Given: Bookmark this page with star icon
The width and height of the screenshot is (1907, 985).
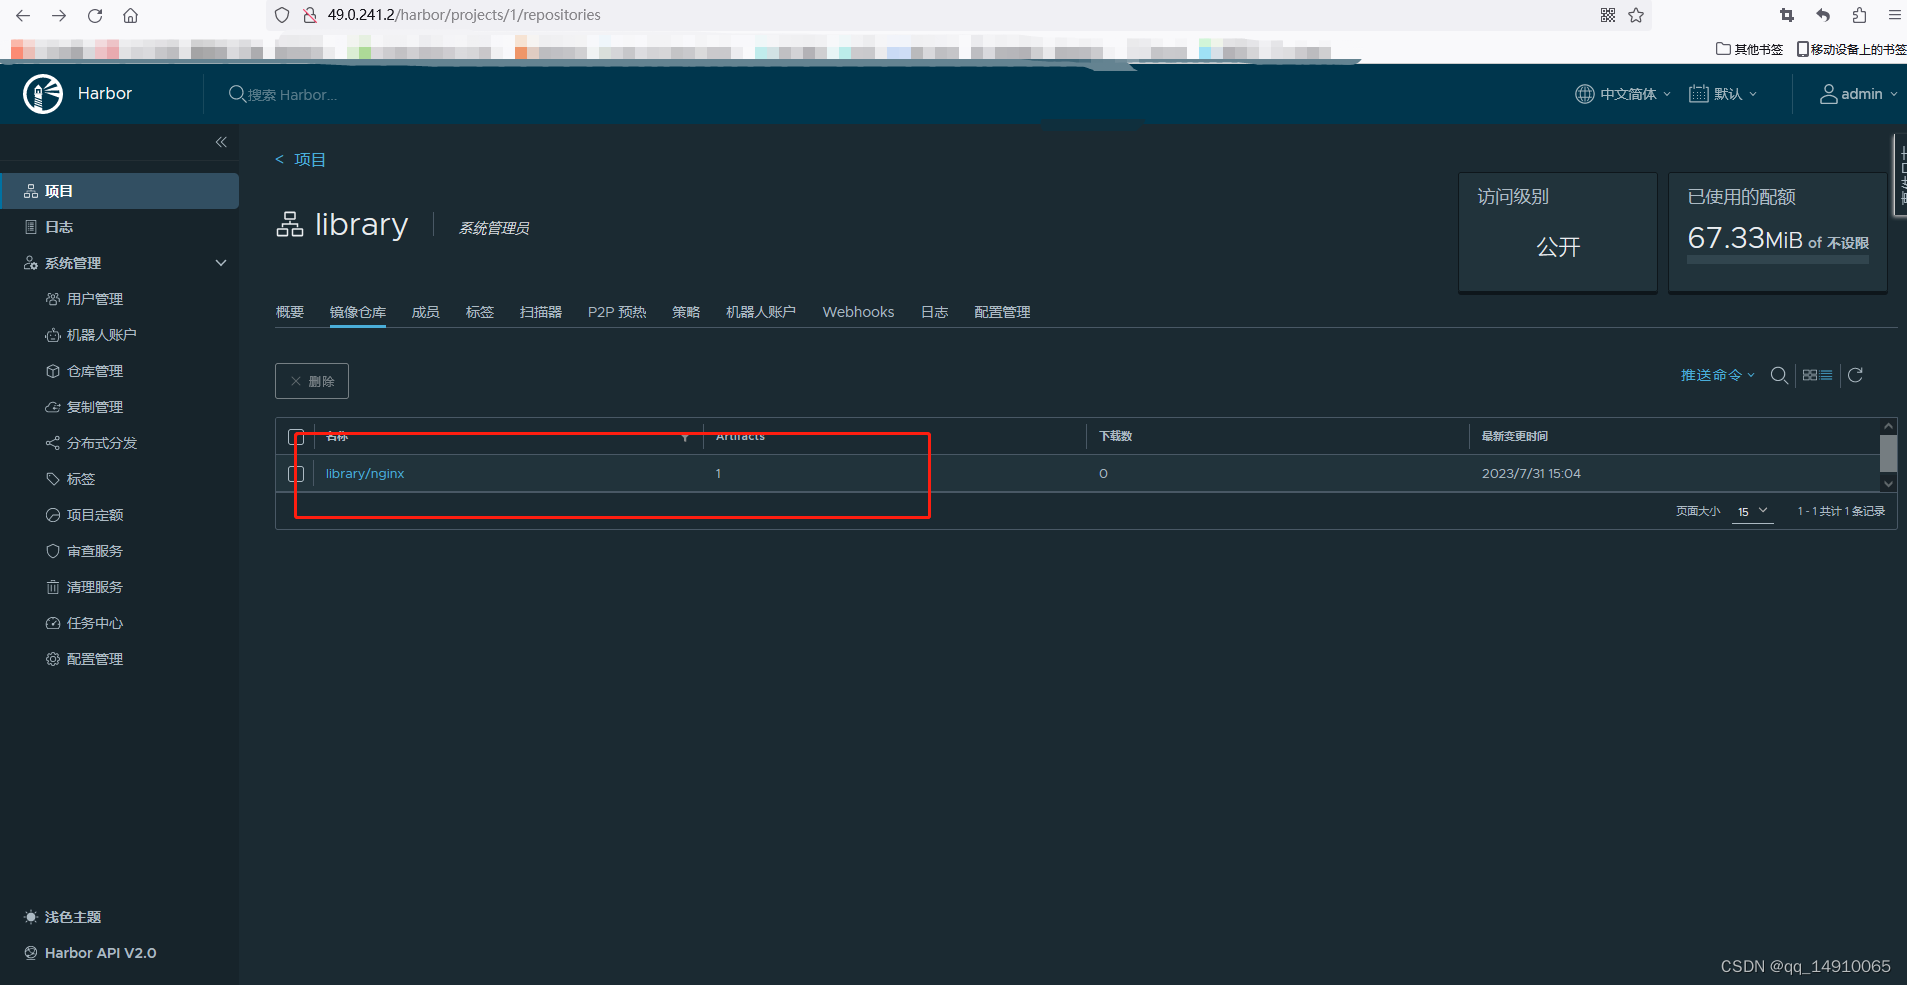Looking at the screenshot, I should (1636, 15).
